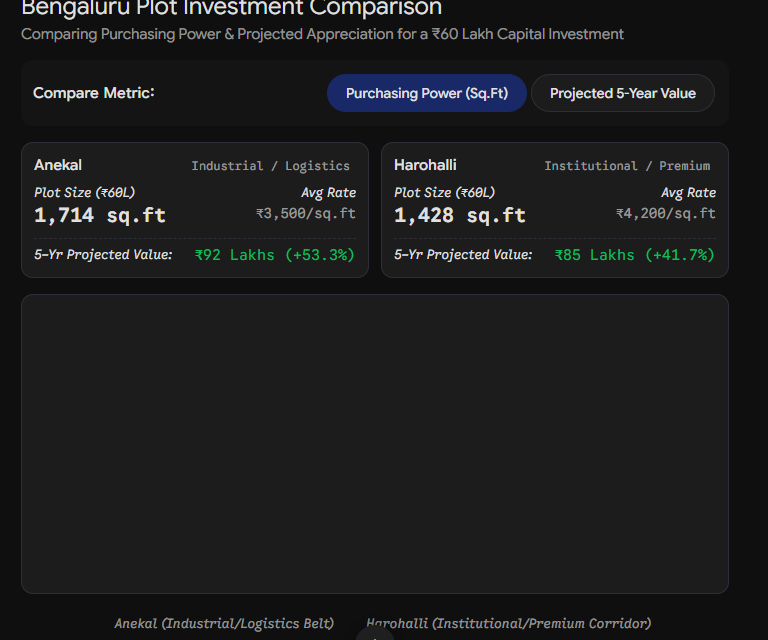Click the ₹4,200/sq.ft average rate
This screenshot has height=640, width=768.
[x=666, y=213]
